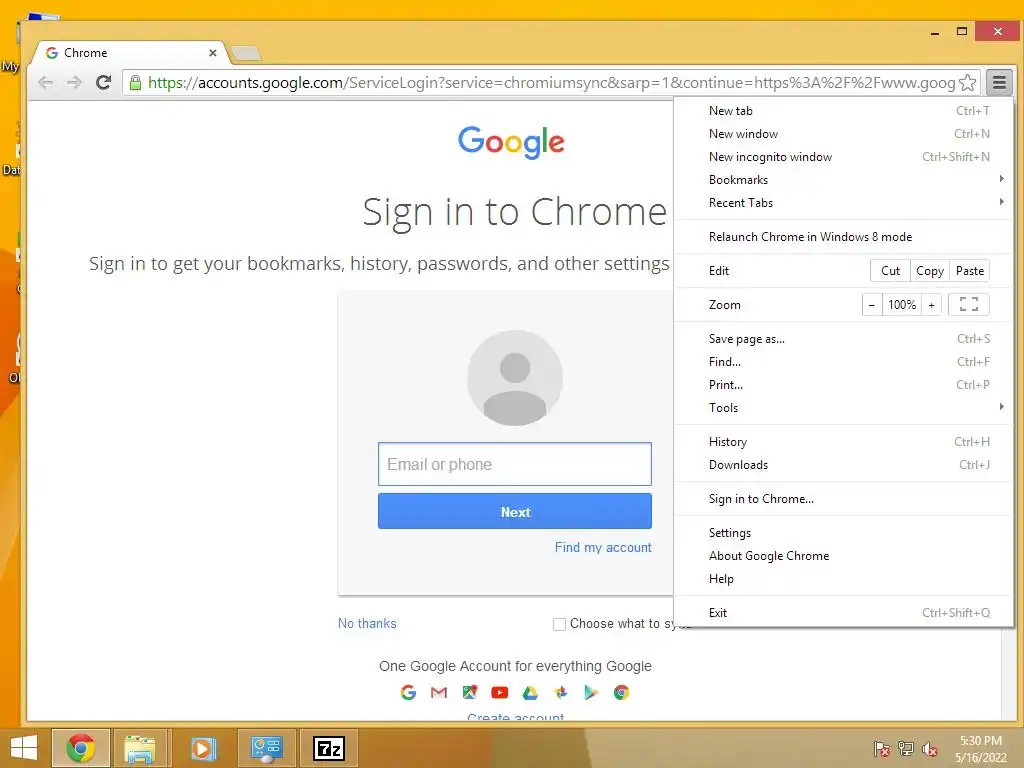Select the Chrome tab title
The image size is (1024, 768).
pyautogui.click(x=86, y=53)
